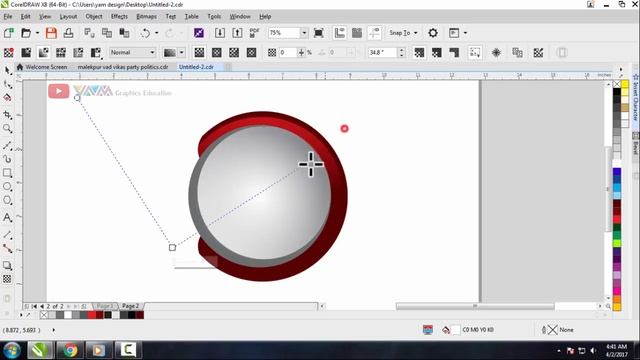Click the purple search content icon

click(199, 33)
